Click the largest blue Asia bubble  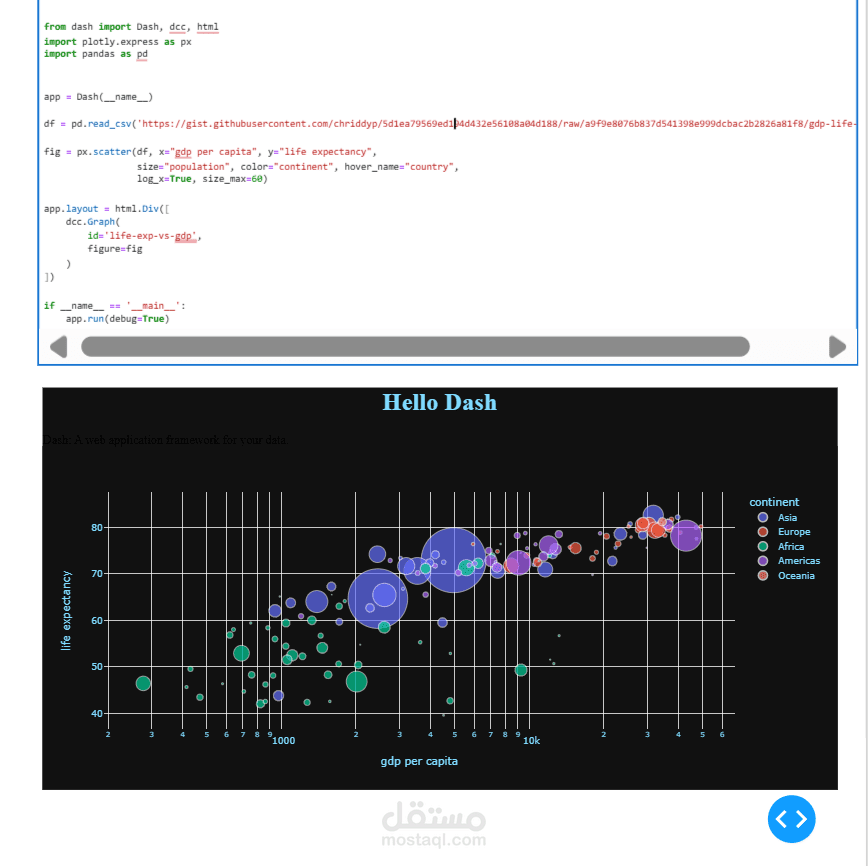(453, 560)
